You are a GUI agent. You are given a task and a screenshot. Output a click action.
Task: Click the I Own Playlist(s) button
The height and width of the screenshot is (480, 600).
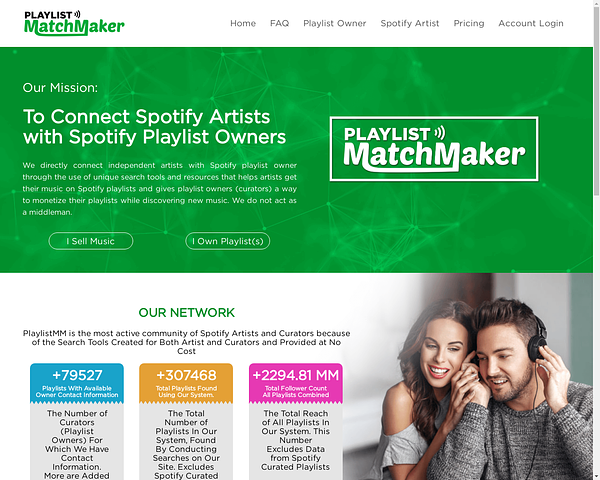[x=228, y=241]
